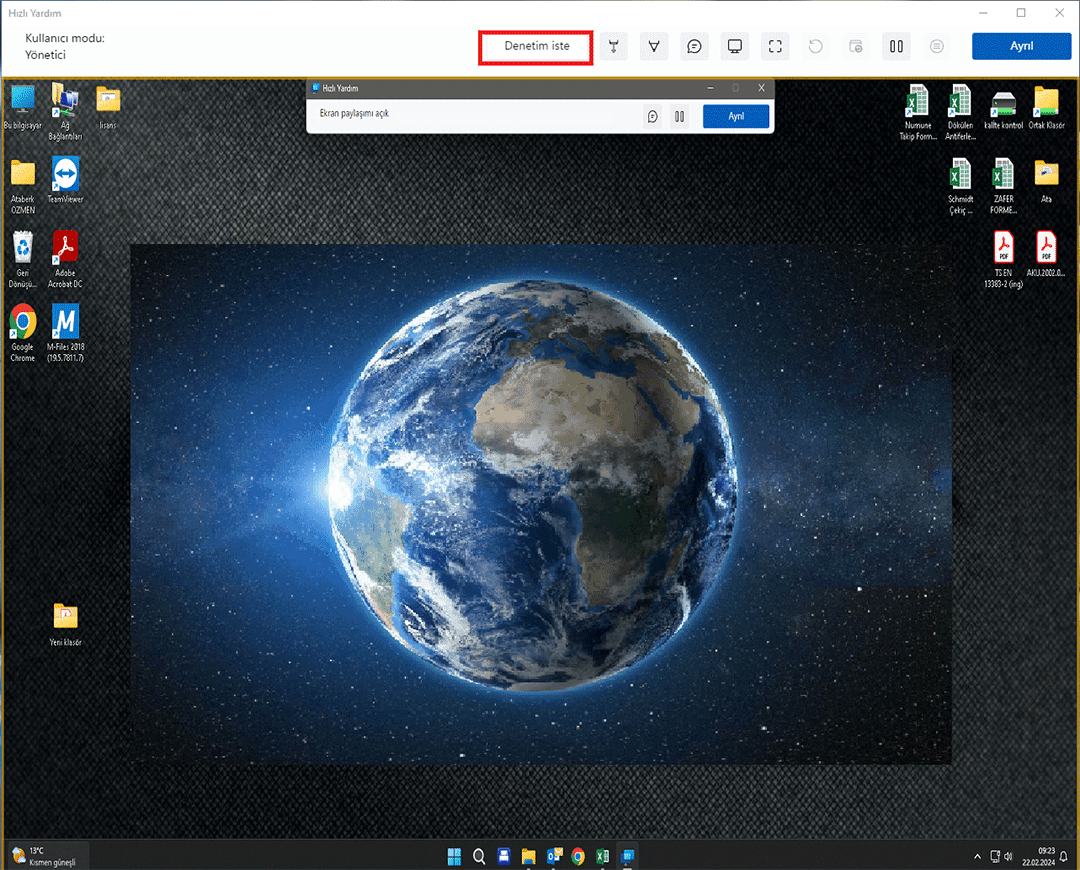Image resolution: width=1080 pixels, height=870 pixels.
Task: Open TeamViewer desktop shortcut
Action: (x=65, y=178)
